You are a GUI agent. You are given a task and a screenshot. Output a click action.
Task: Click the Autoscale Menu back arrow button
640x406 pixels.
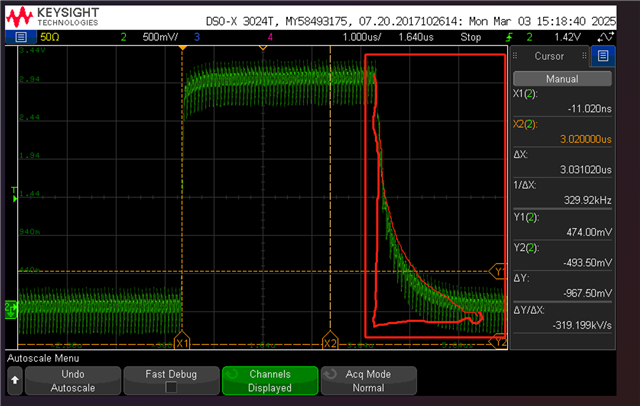pyautogui.click(x=15, y=380)
